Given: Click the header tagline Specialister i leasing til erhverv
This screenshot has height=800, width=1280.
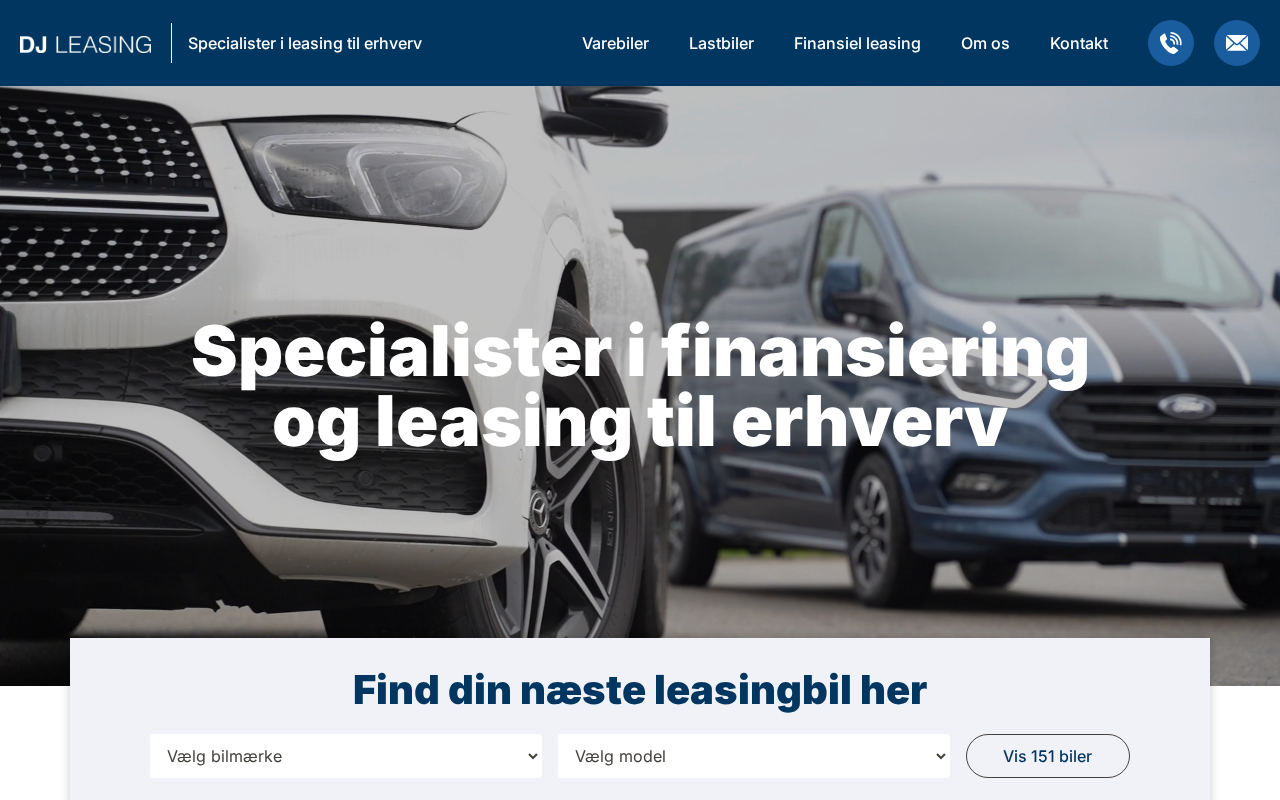Looking at the screenshot, I should [305, 43].
